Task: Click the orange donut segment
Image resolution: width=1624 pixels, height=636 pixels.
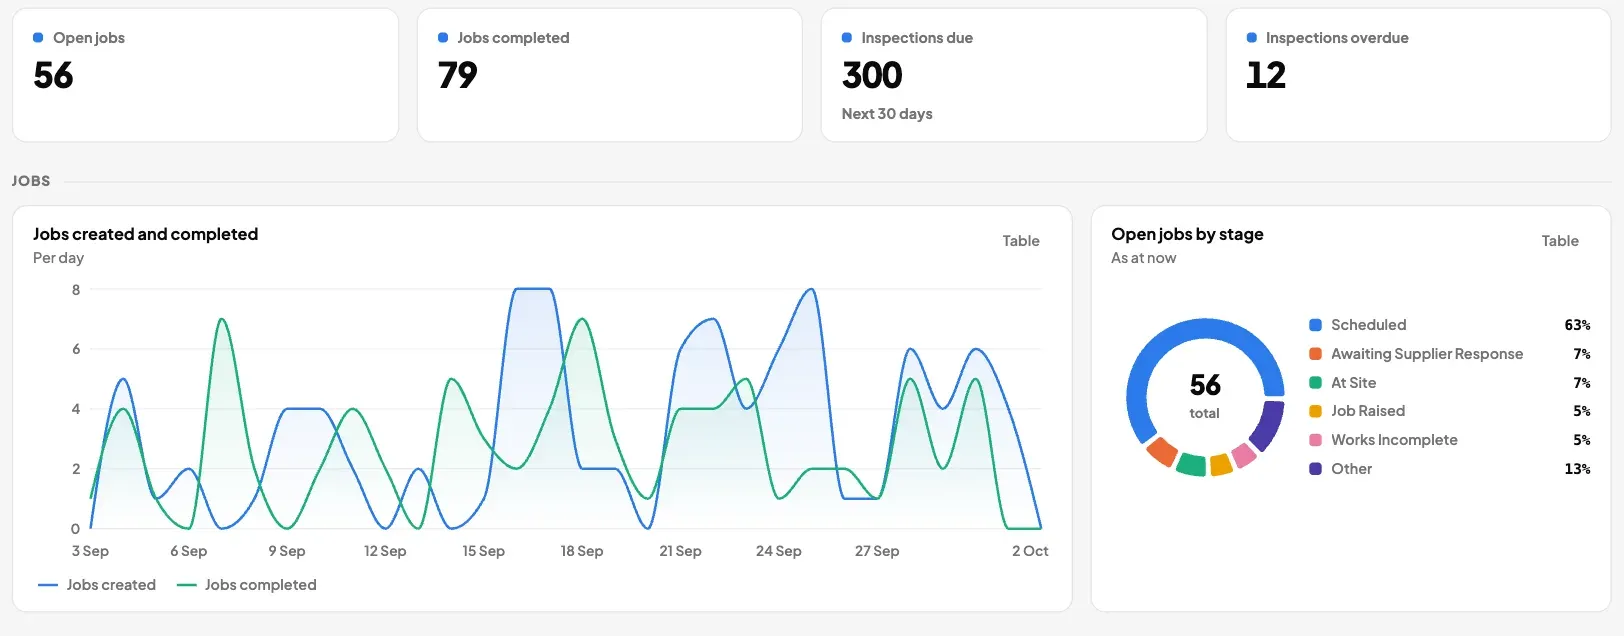Action: tap(1162, 452)
